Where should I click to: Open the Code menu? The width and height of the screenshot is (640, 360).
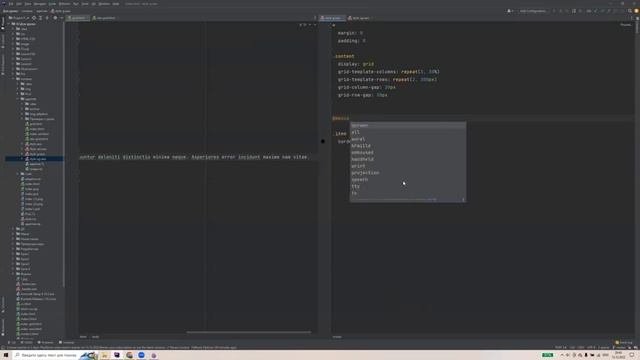[x=52, y=4]
